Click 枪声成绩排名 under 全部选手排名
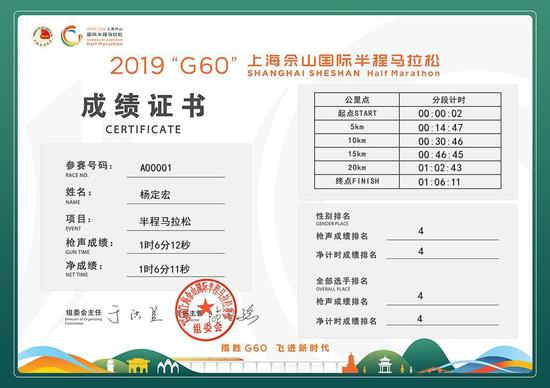The height and width of the screenshot is (388, 550). pos(342,301)
